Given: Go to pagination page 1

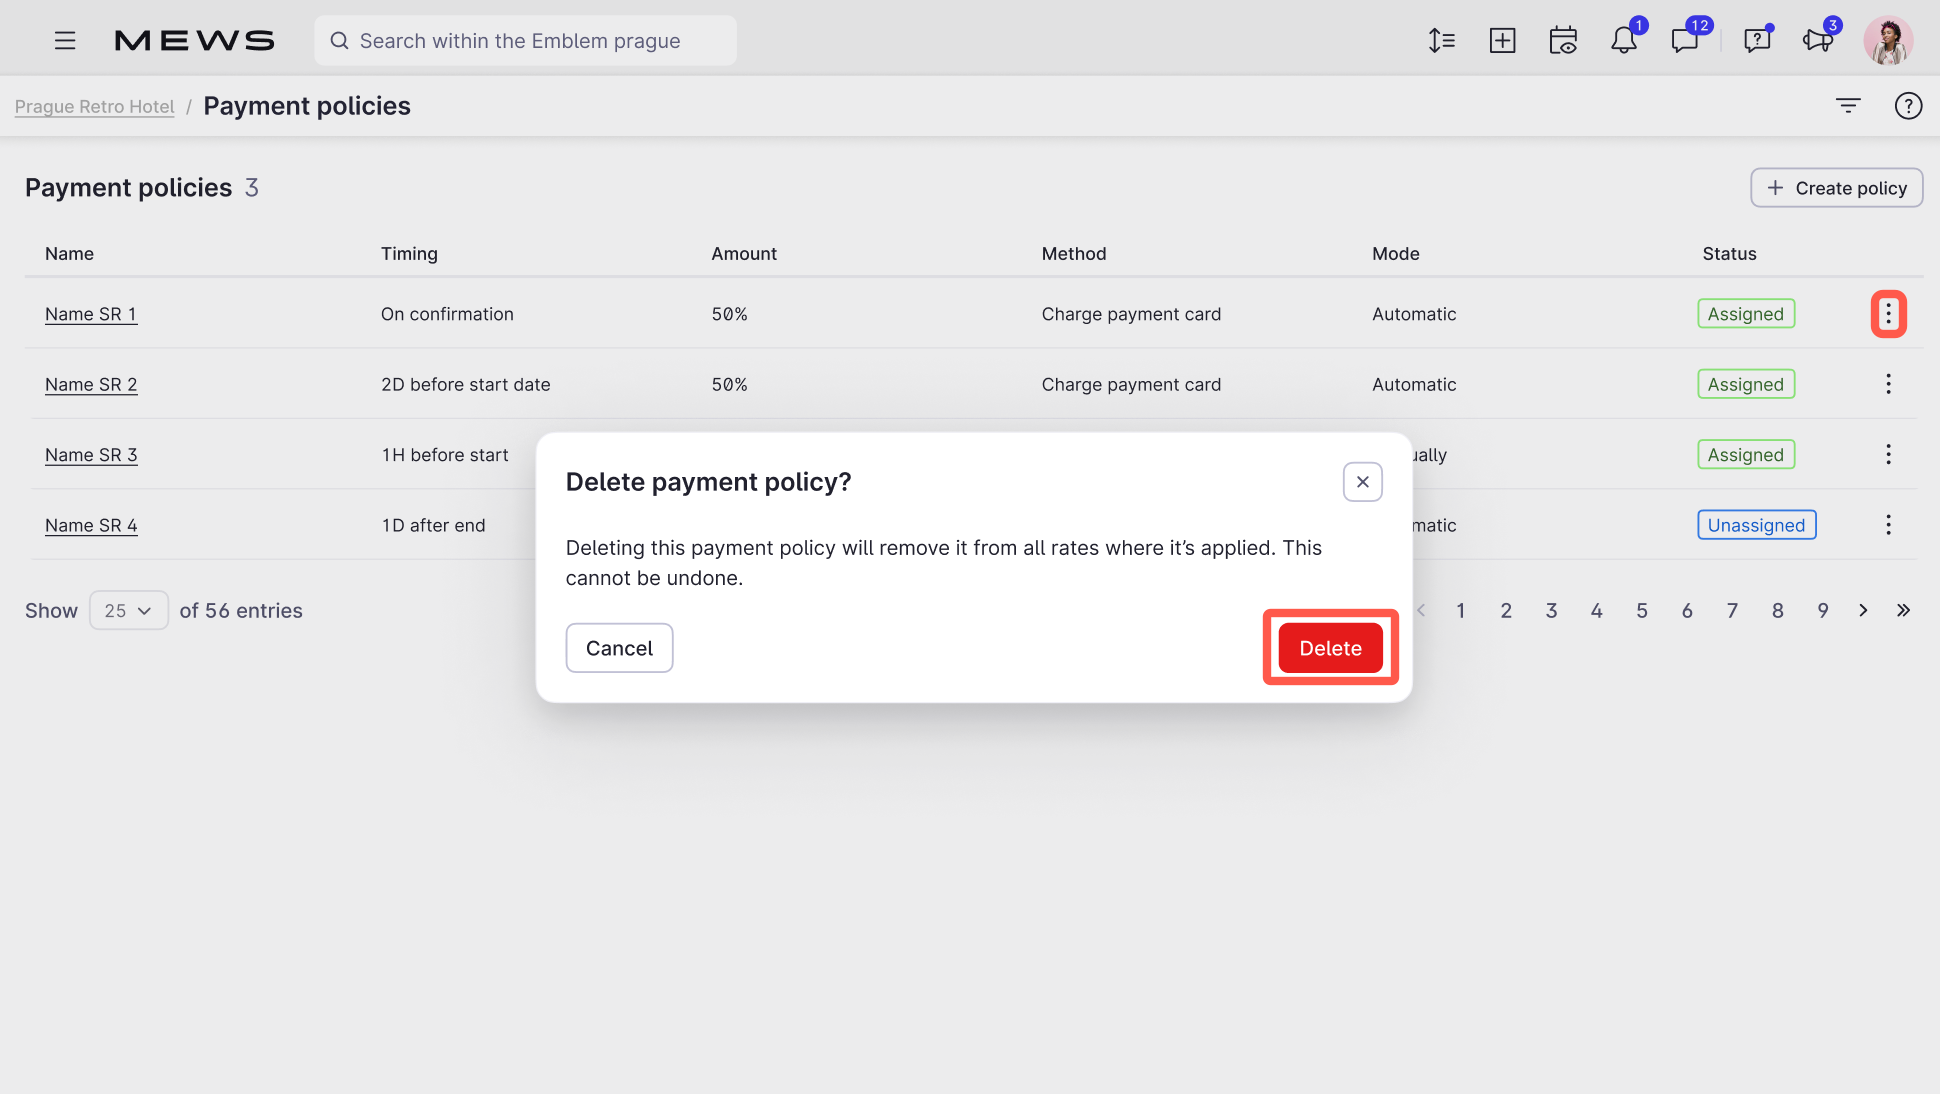Looking at the screenshot, I should click(x=1460, y=610).
